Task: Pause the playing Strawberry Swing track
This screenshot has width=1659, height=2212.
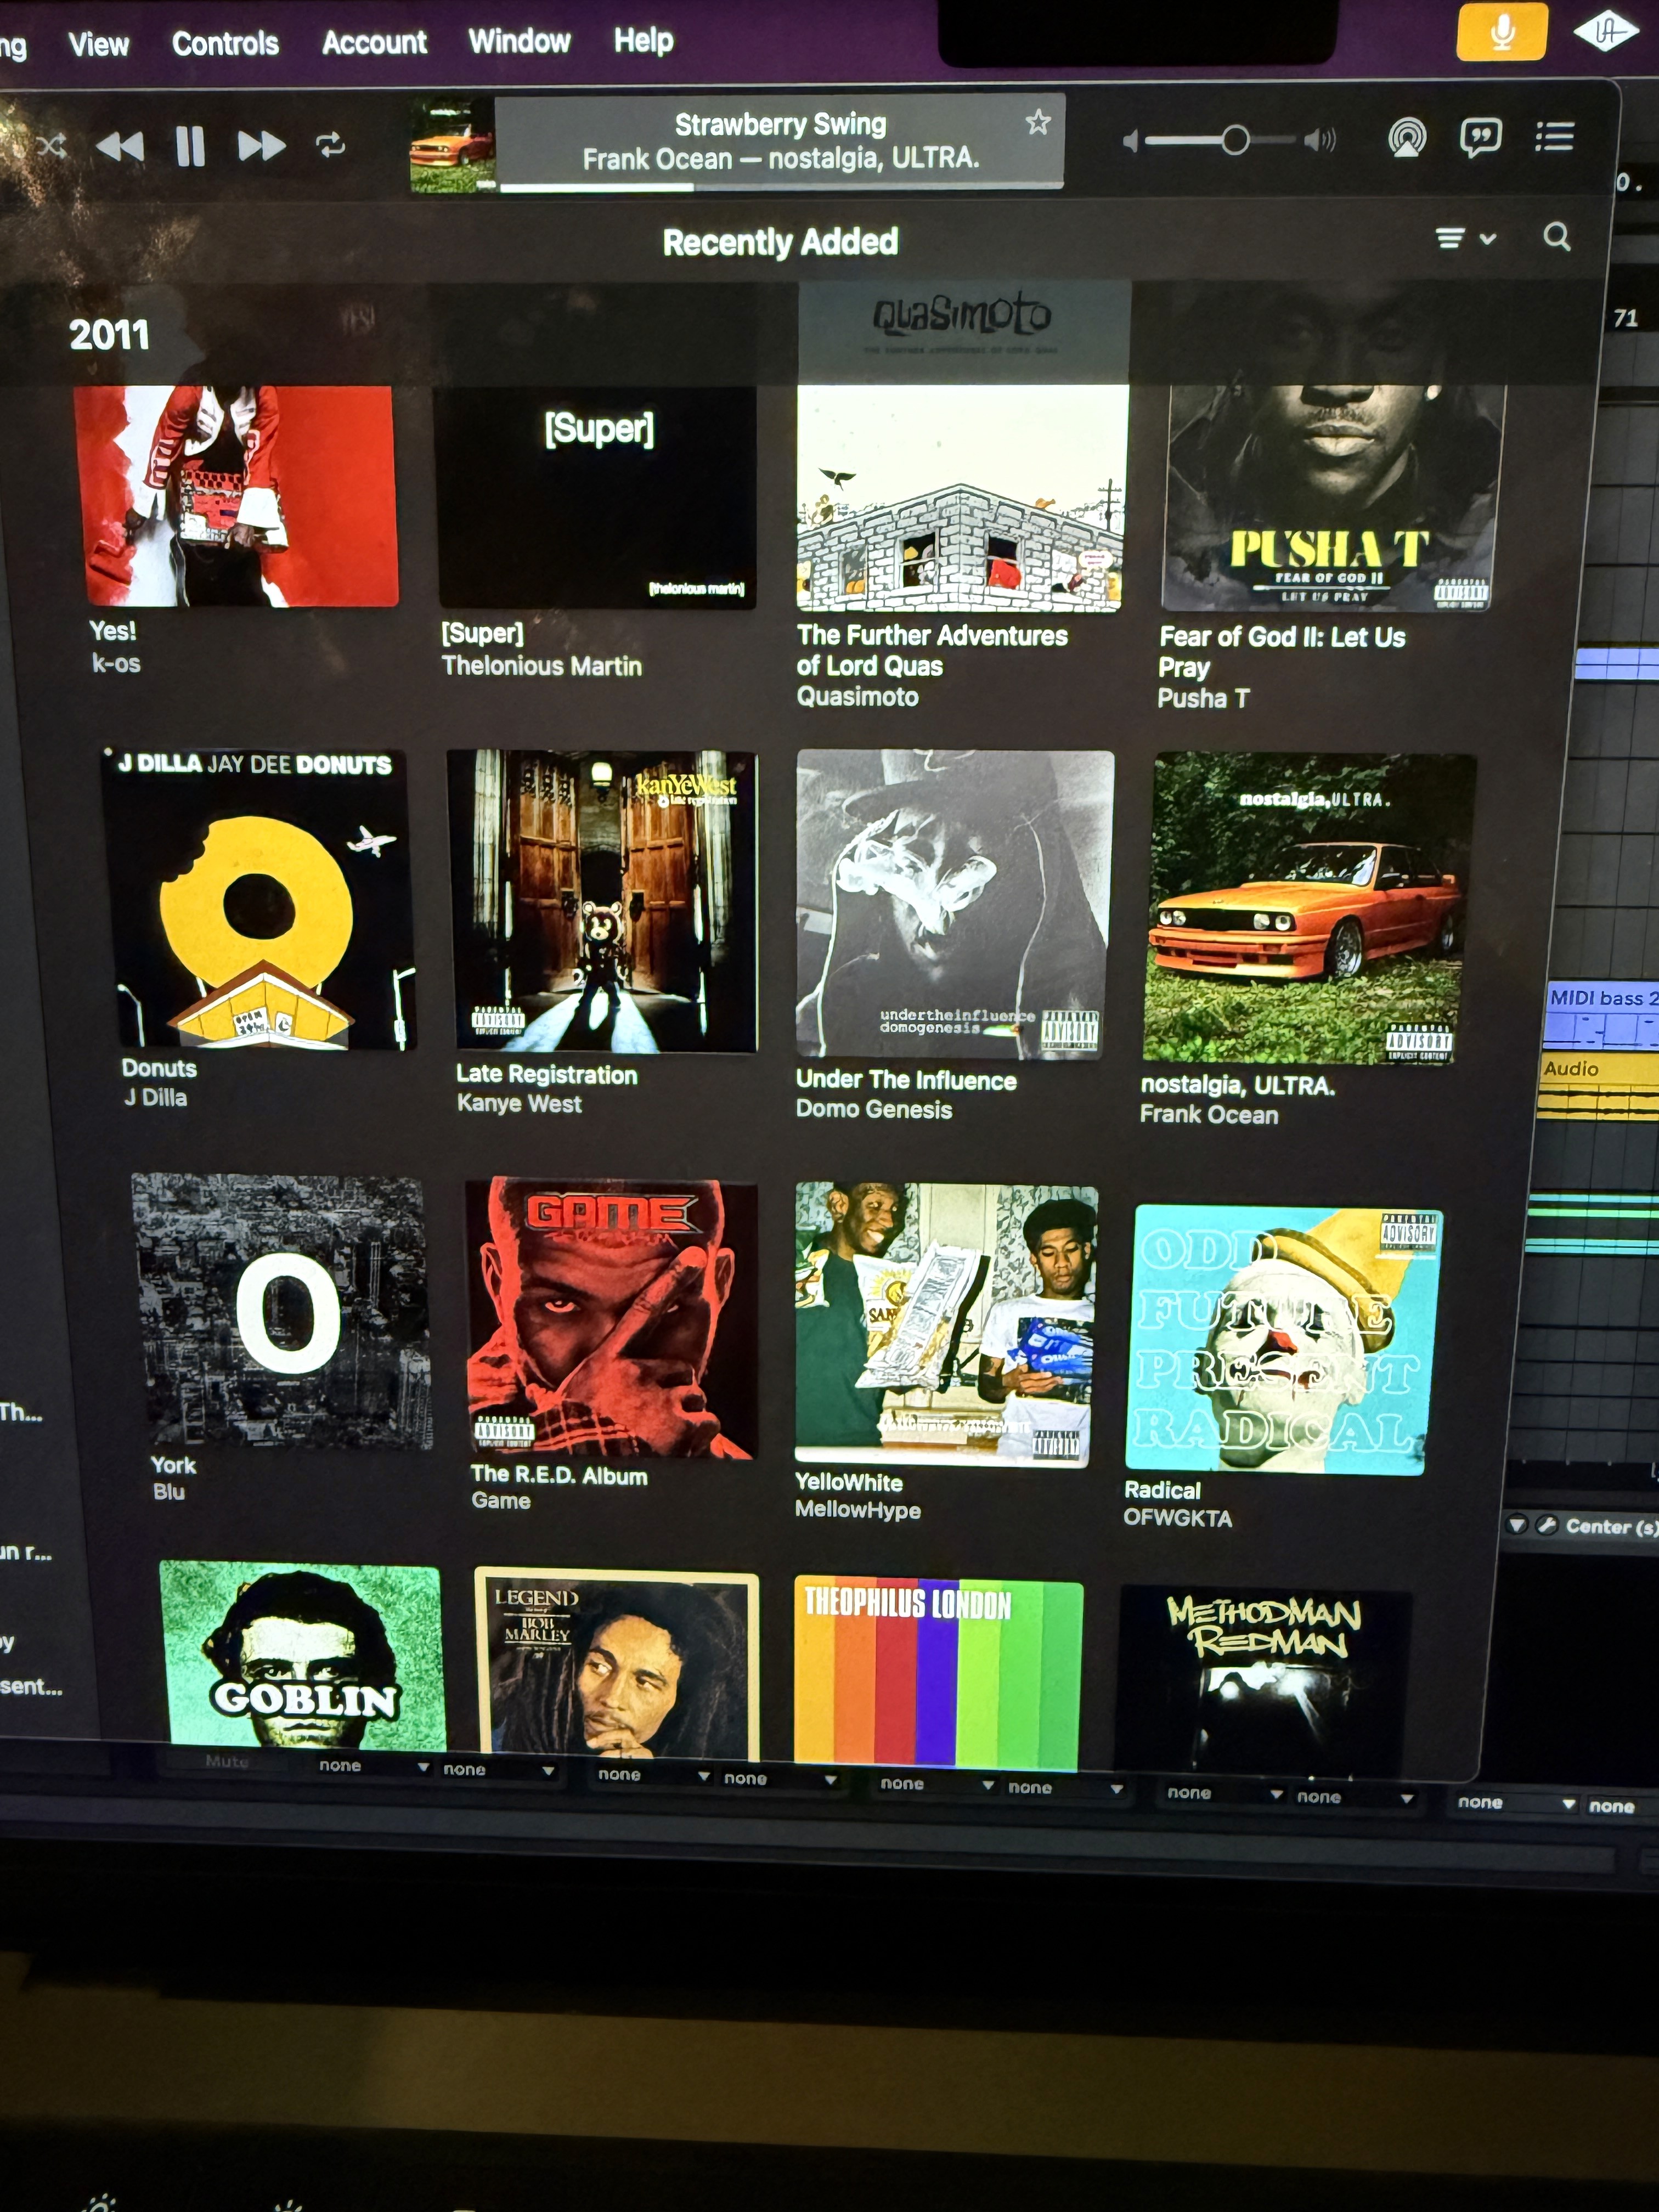Action: pos(190,146)
